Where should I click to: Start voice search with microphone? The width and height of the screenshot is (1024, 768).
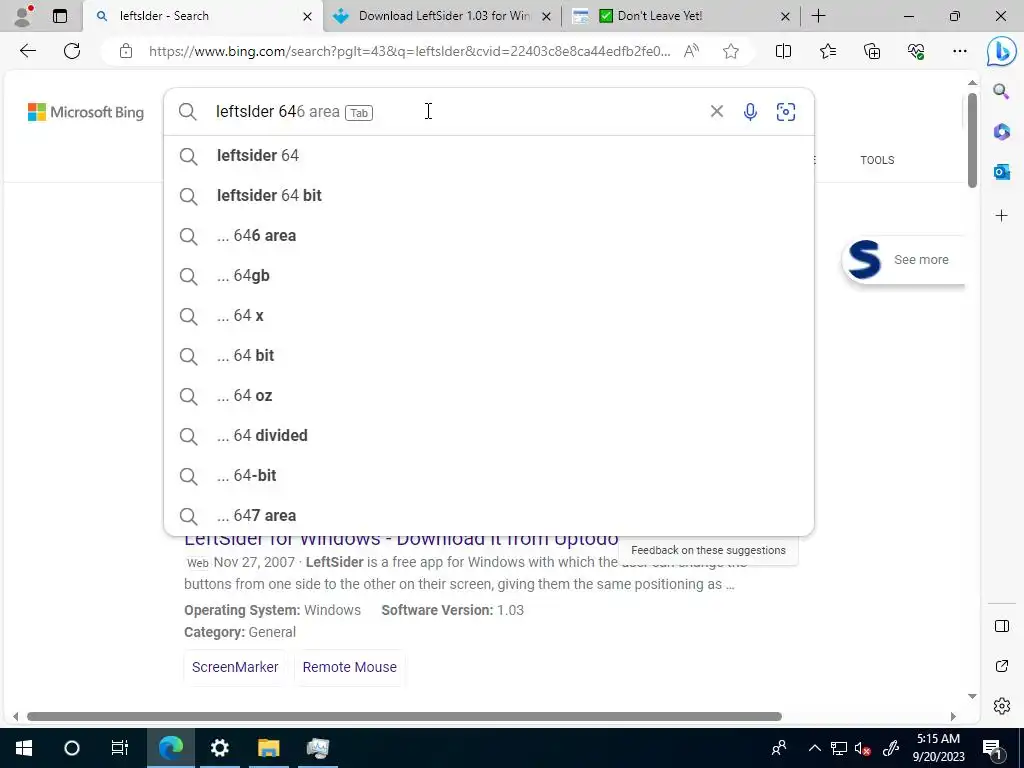(x=750, y=112)
